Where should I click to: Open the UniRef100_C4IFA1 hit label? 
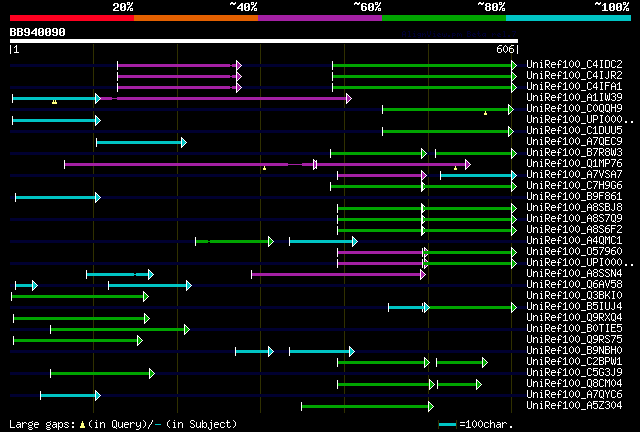pos(574,86)
